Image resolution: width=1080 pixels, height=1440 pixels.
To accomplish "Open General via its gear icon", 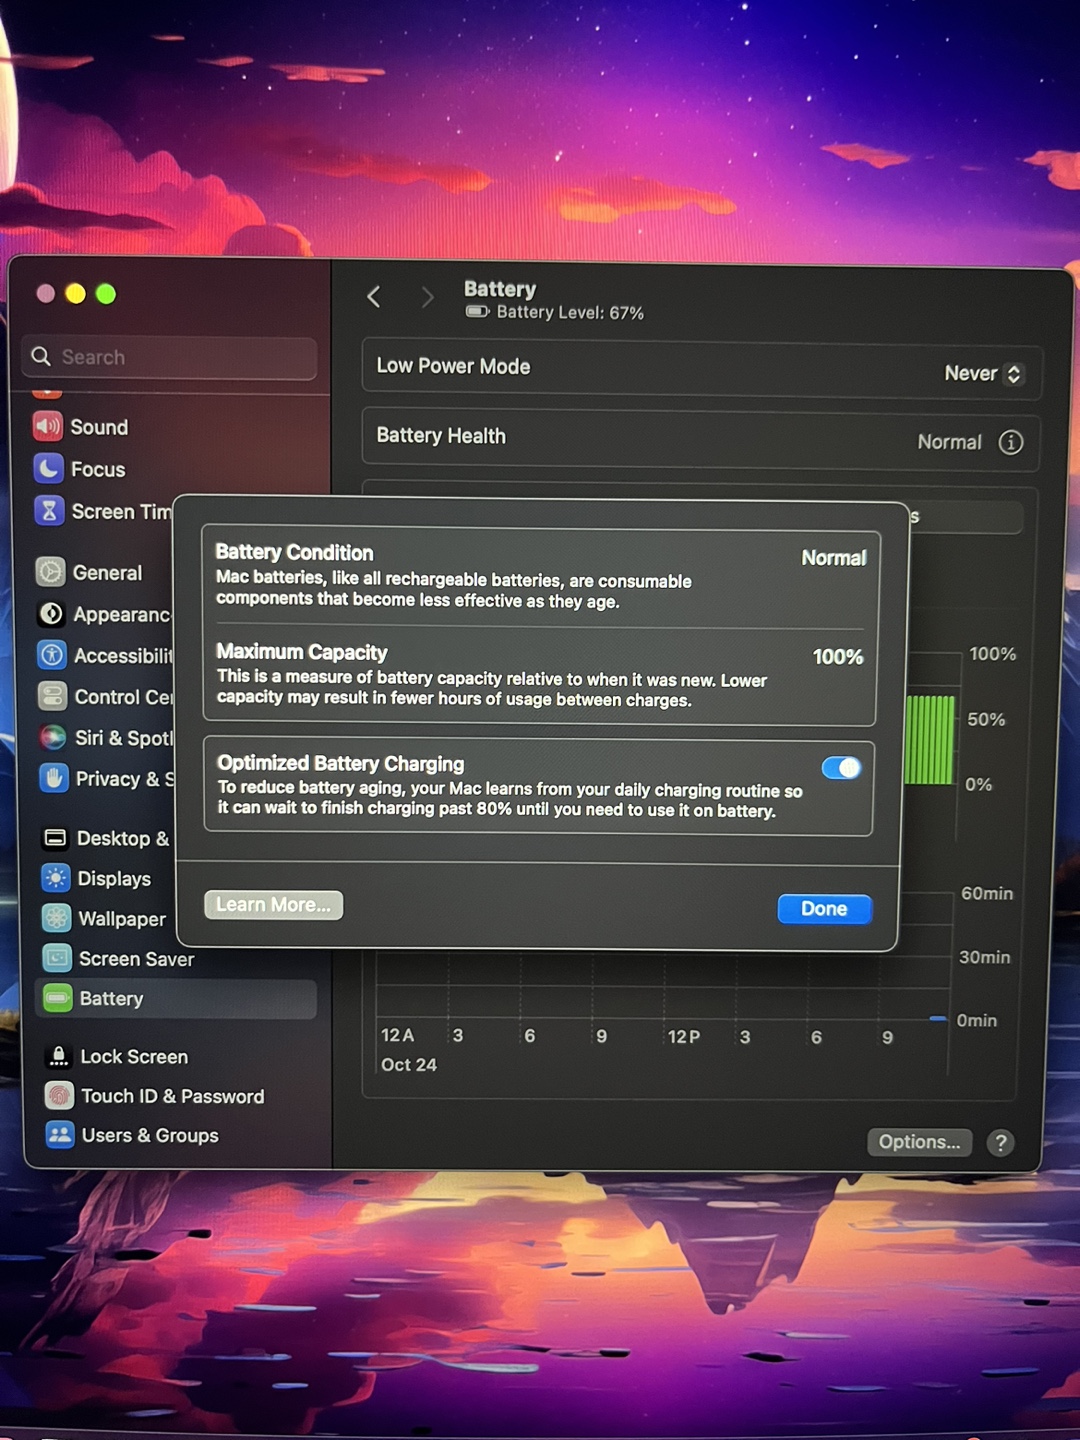I will pyautogui.click(x=50, y=572).
